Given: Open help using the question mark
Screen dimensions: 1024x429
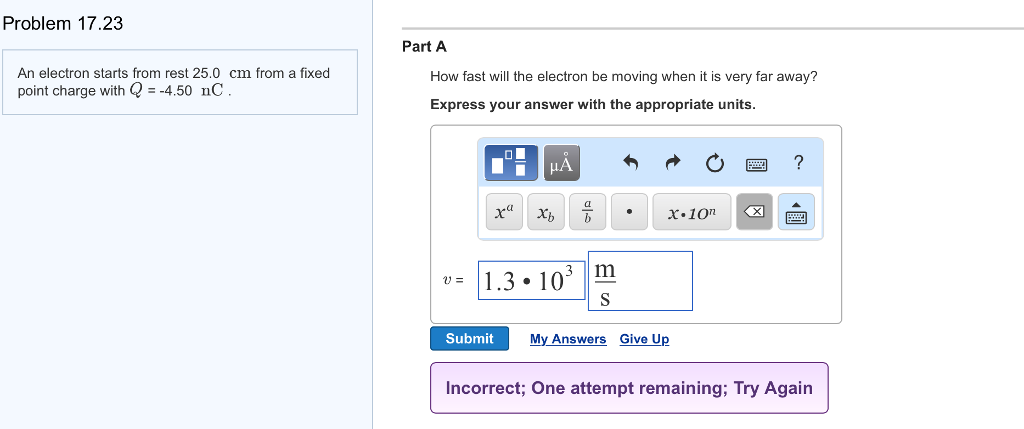Looking at the screenshot, I should tap(798, 162).
